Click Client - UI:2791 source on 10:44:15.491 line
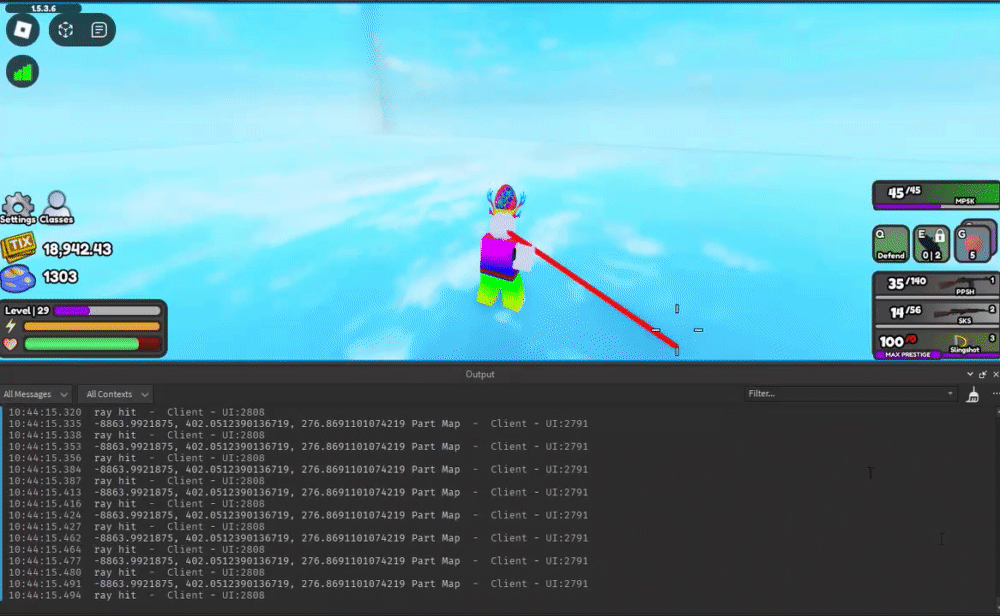The height and width of the screenshot is (616, 1000). pos(539,583)
